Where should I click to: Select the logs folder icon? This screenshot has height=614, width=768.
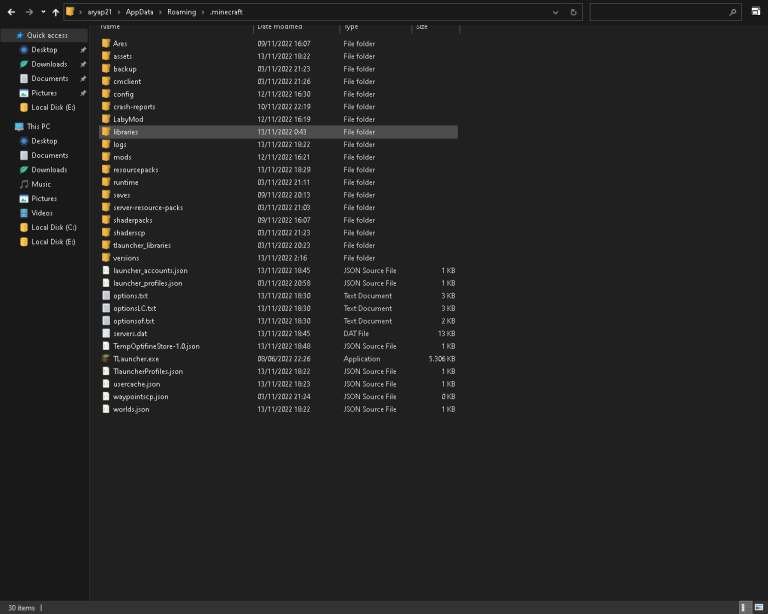106,144
